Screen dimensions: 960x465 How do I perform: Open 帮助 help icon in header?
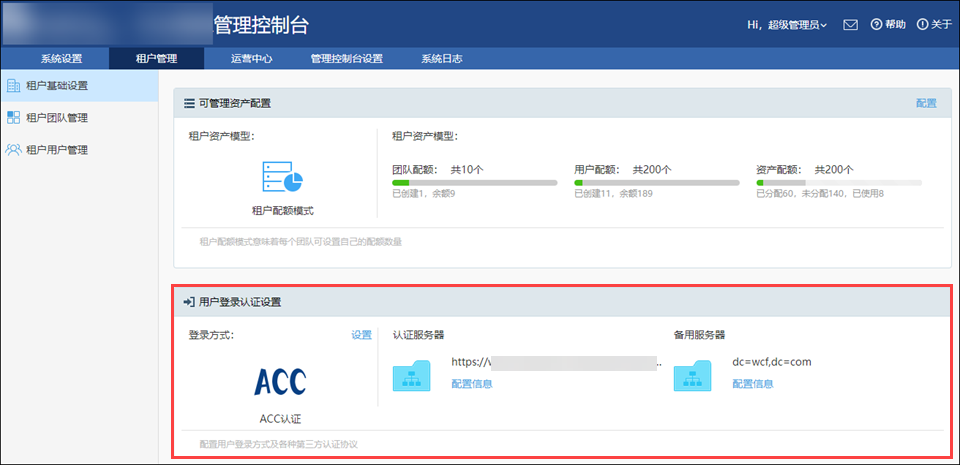click(x=876, y=24)
